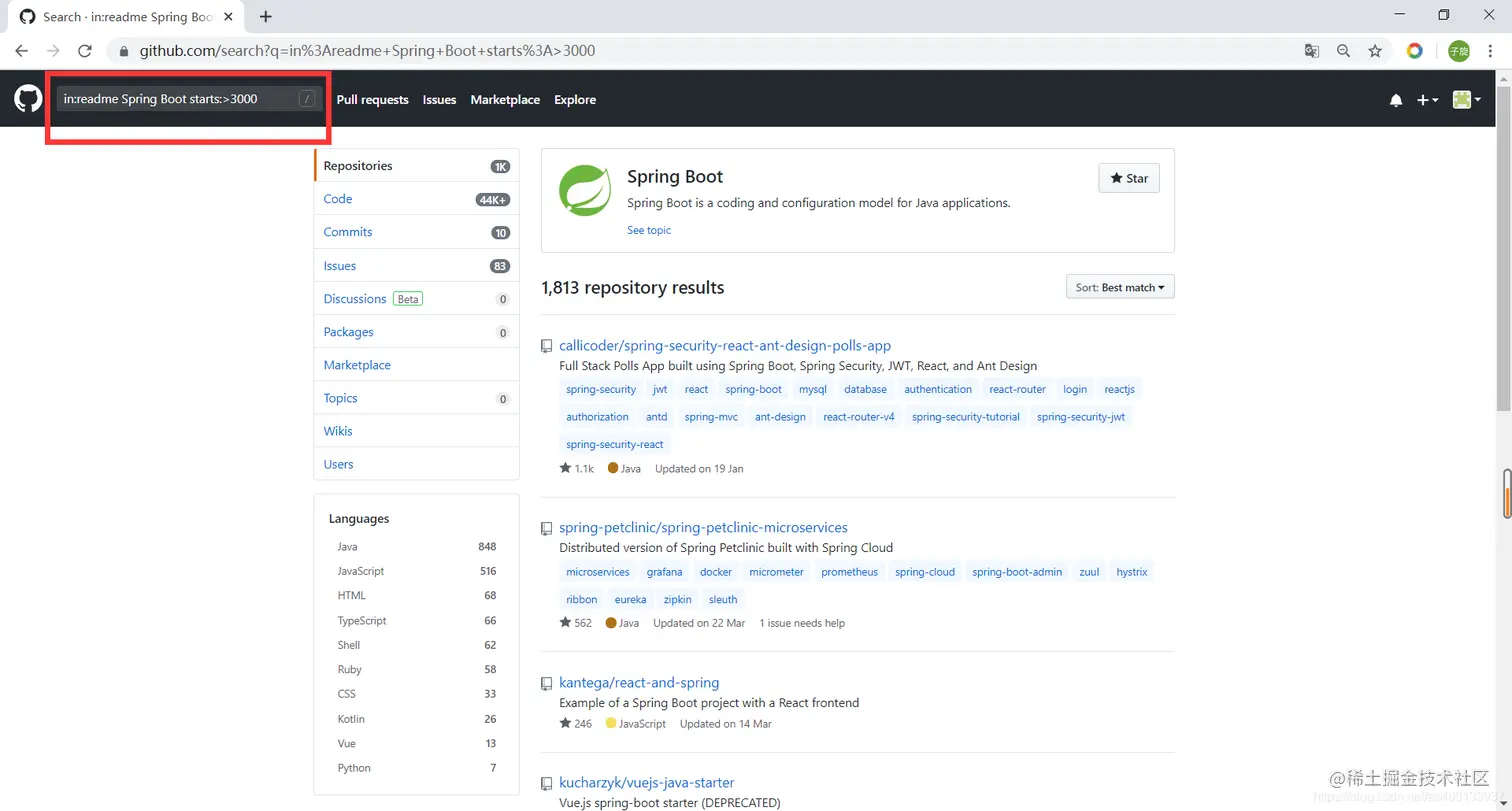Filter results by Java language
The image size is (1512, 811).
point(348,547)
